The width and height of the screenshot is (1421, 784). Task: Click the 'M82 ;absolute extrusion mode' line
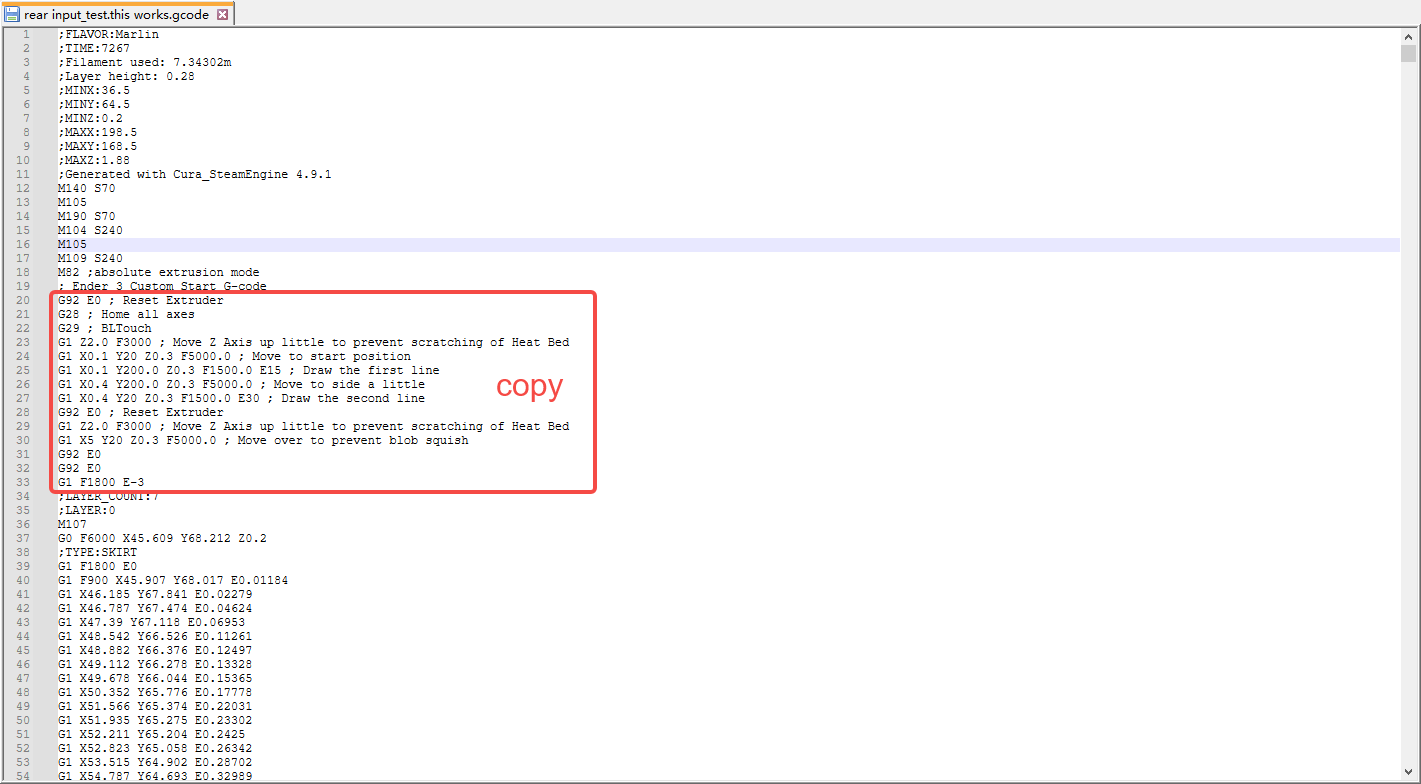(x=158, y=272)
